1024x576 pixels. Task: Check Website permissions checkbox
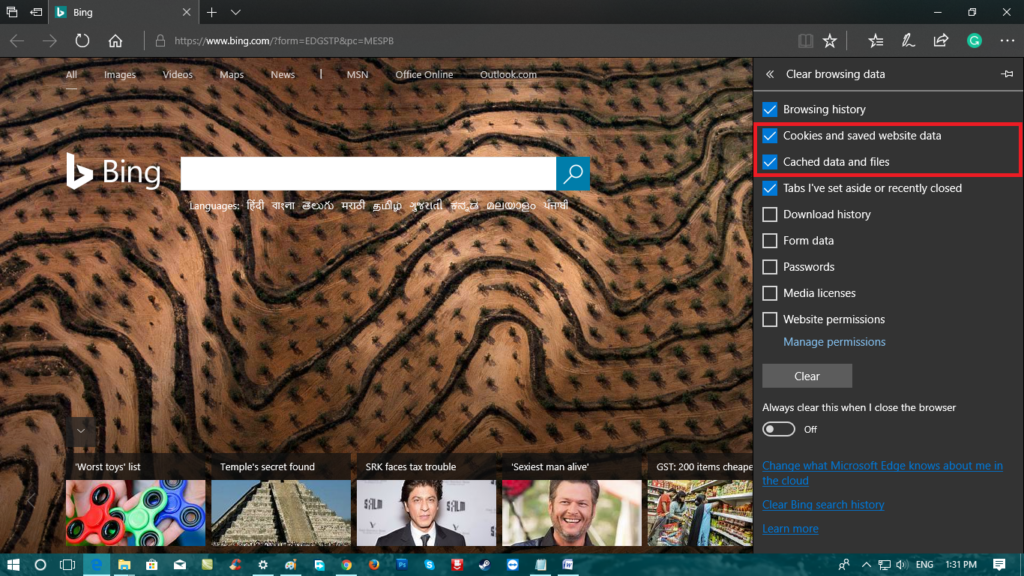pyautogui.click(x=770, y=319)
